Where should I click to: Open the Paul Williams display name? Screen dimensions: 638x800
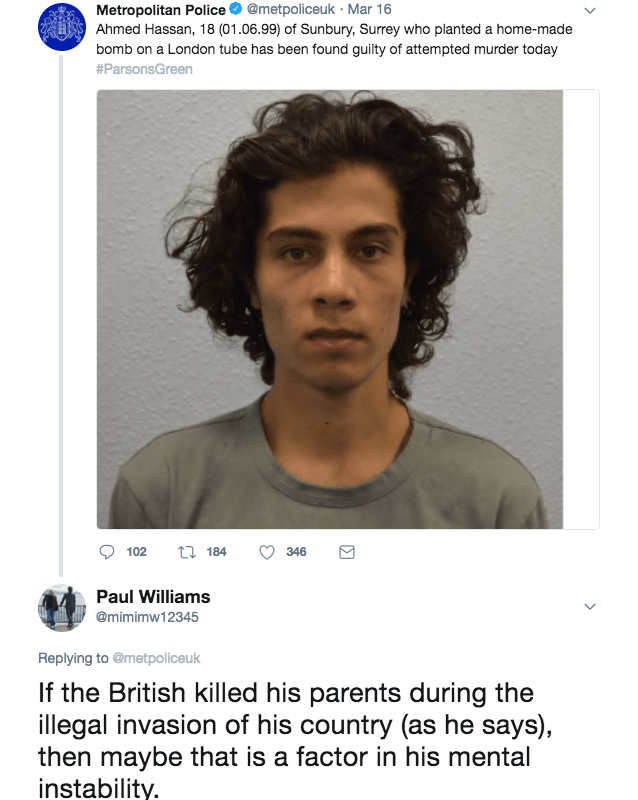[153, 596]
